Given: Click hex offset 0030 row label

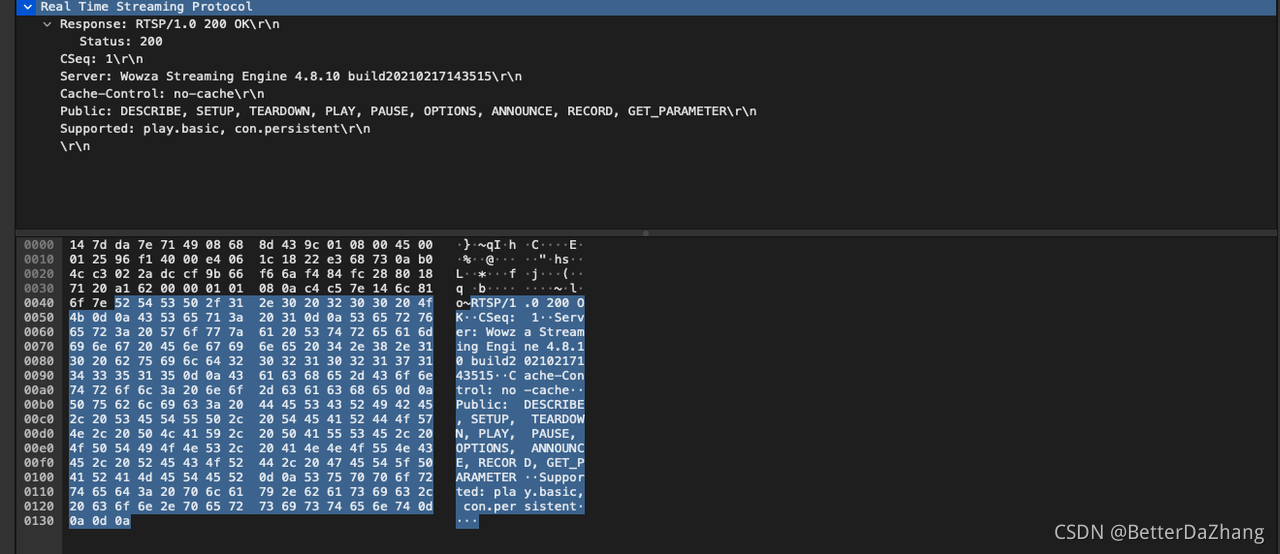Looking at the screenshot, I should click(x=38, y=289).
